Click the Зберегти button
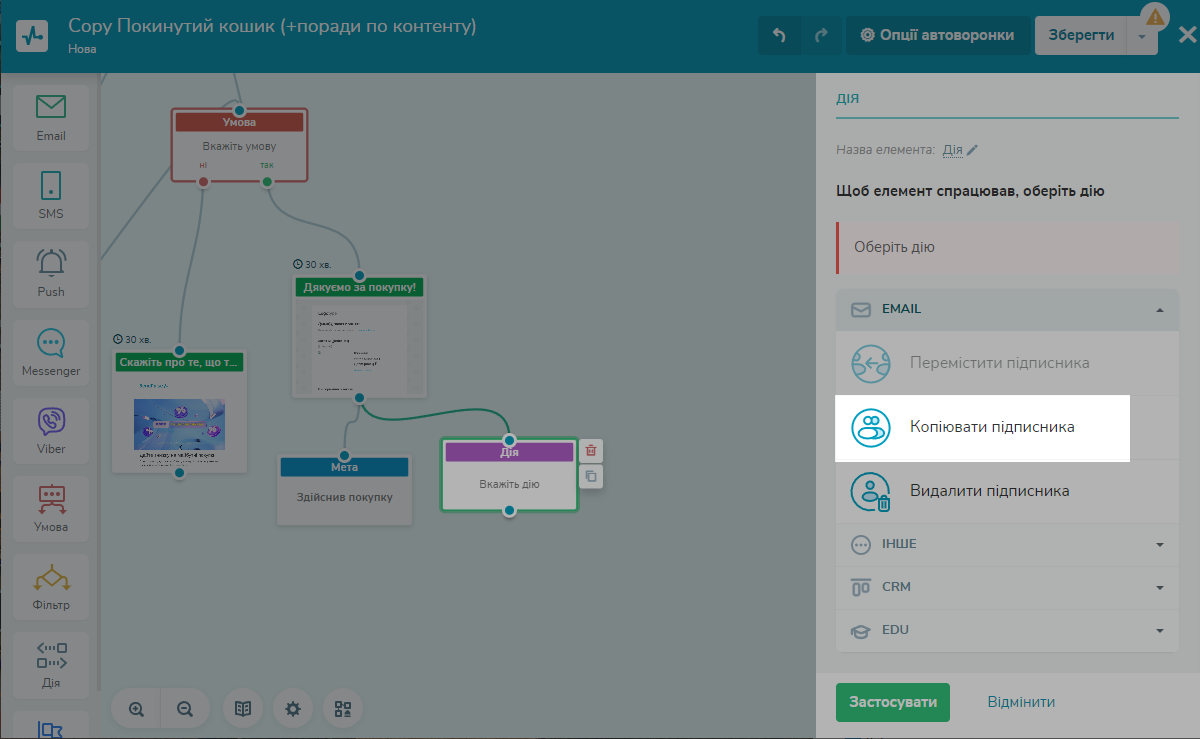 pos(1081,36)
